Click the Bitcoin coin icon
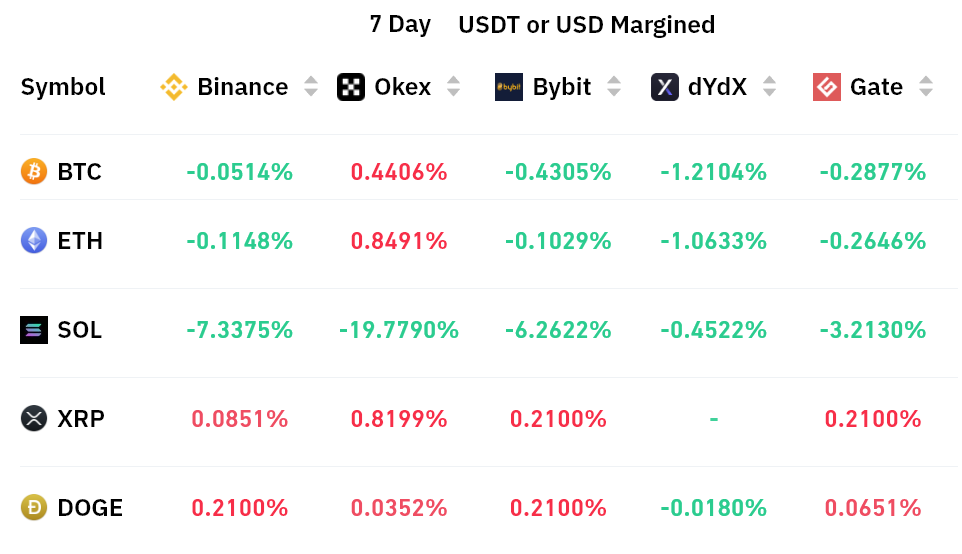Screen dimensions: 962x554 (34, 172)
